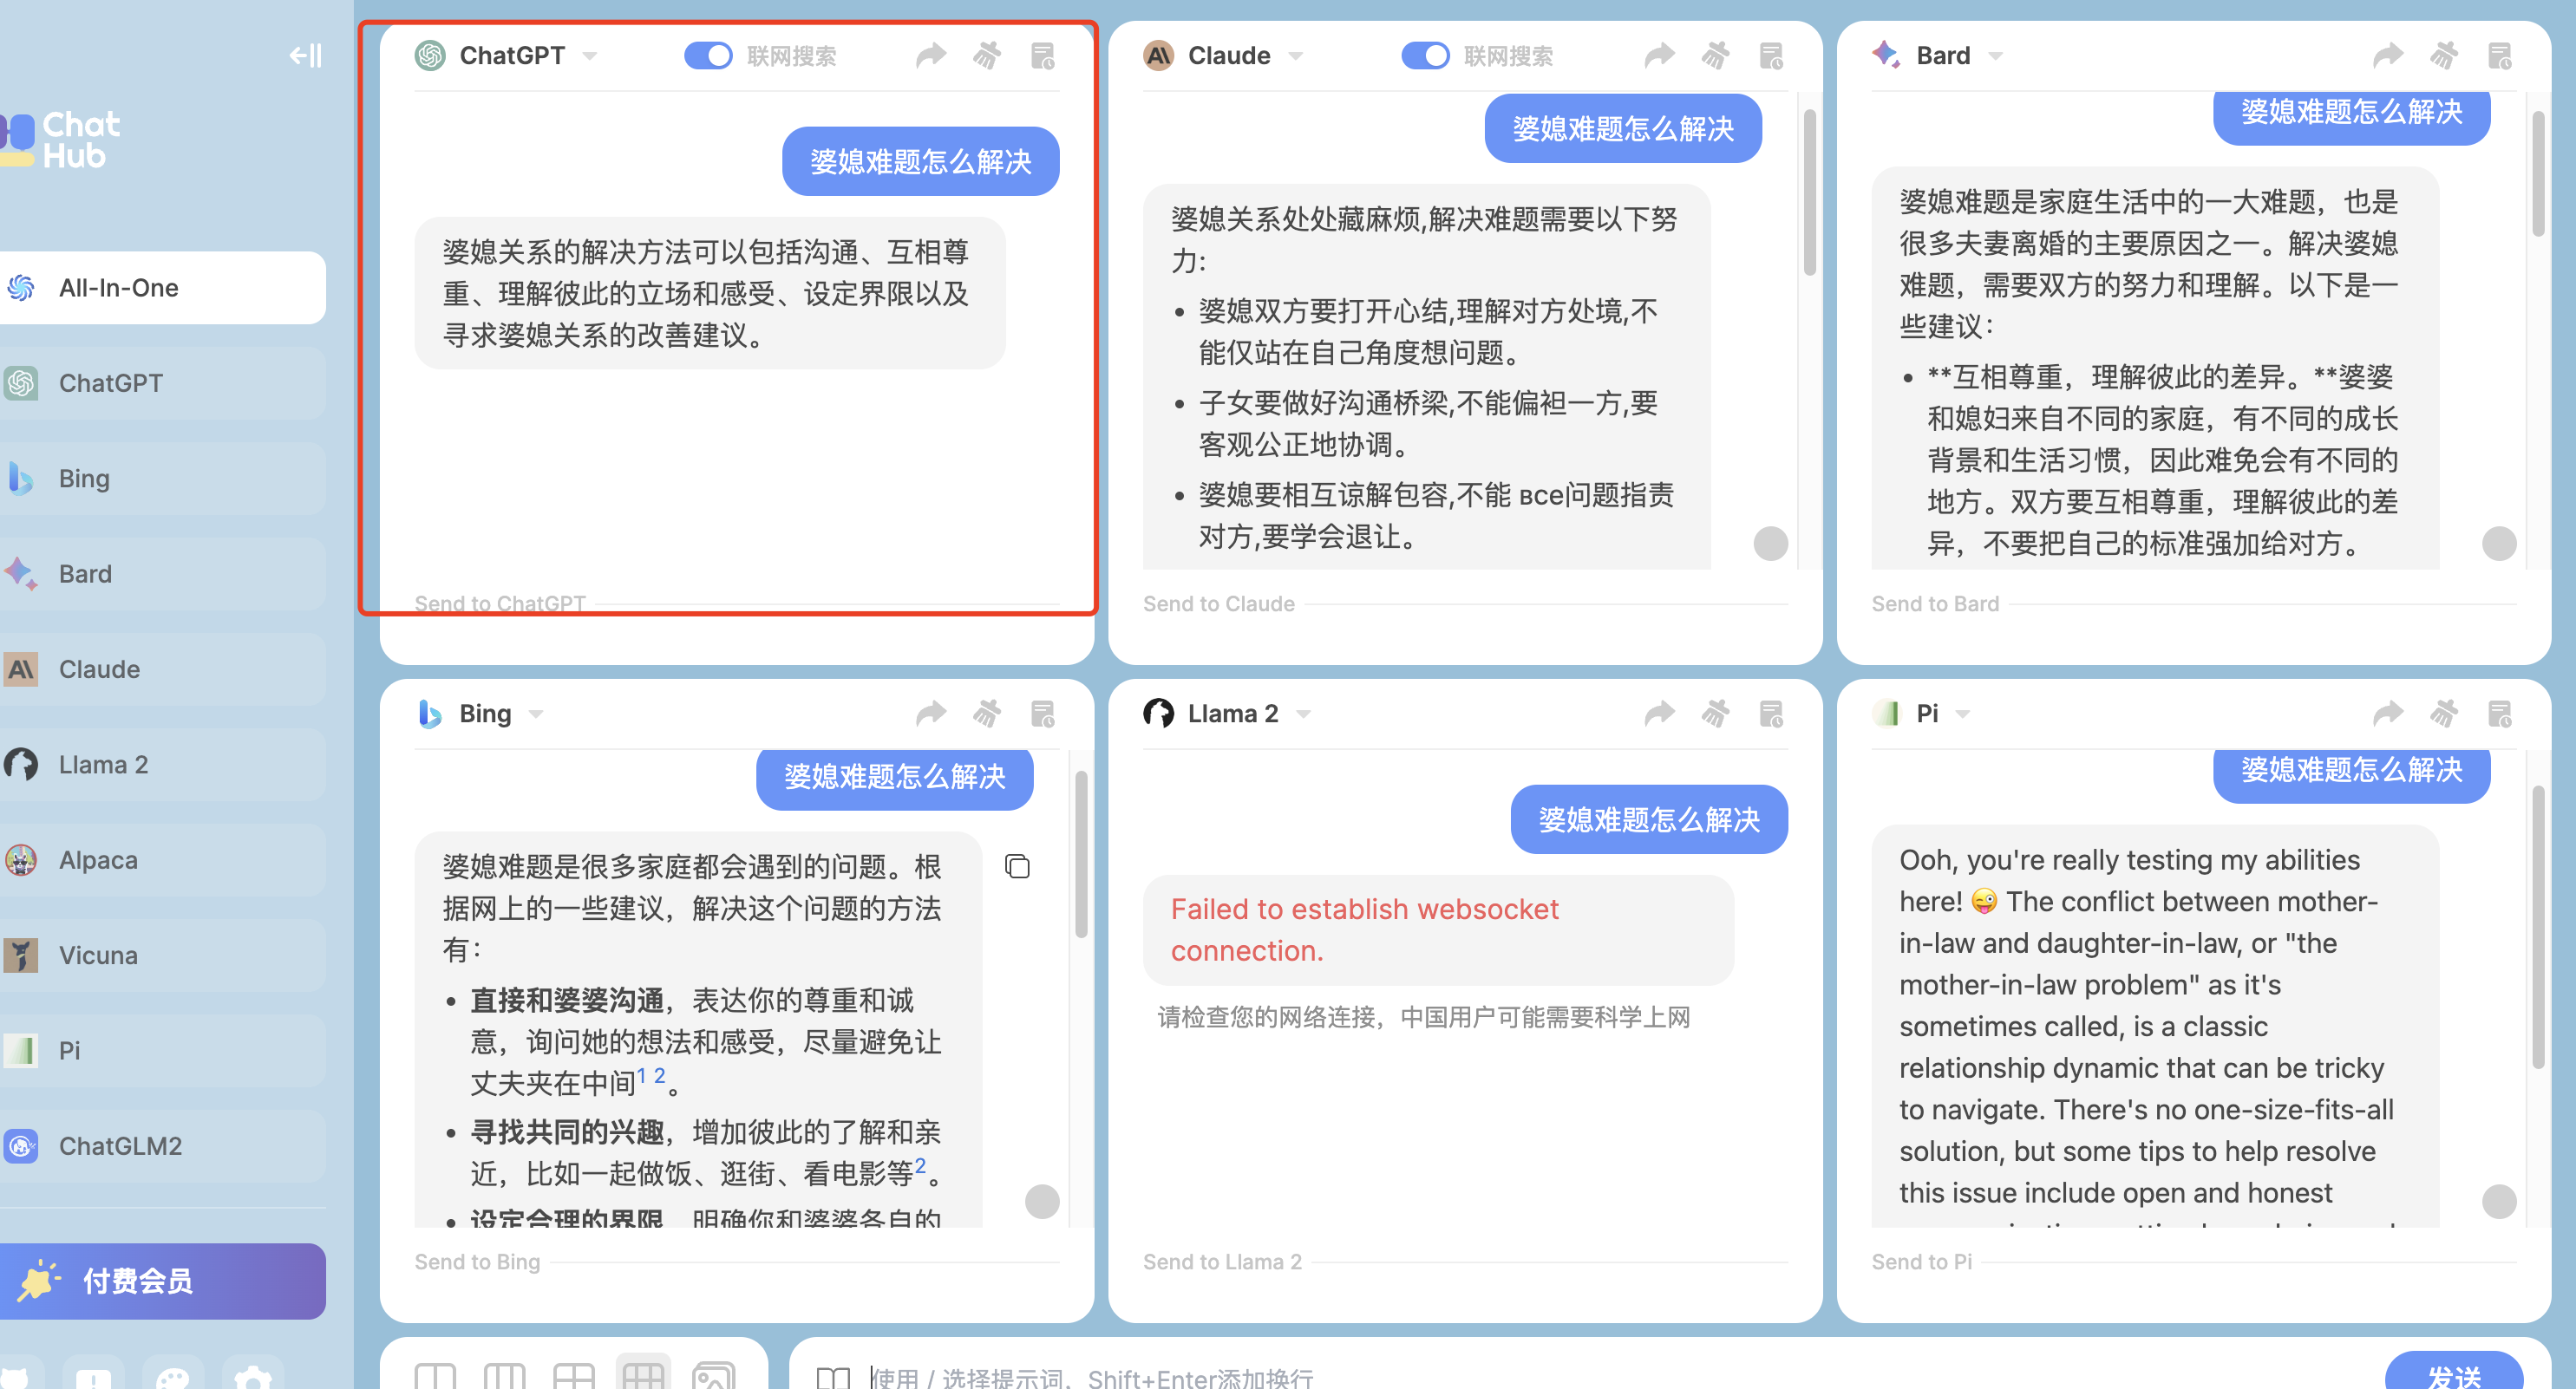Open the Pi panel history icon
Viewport: 2576px width, 1389px height.
tap(2500, 713)
